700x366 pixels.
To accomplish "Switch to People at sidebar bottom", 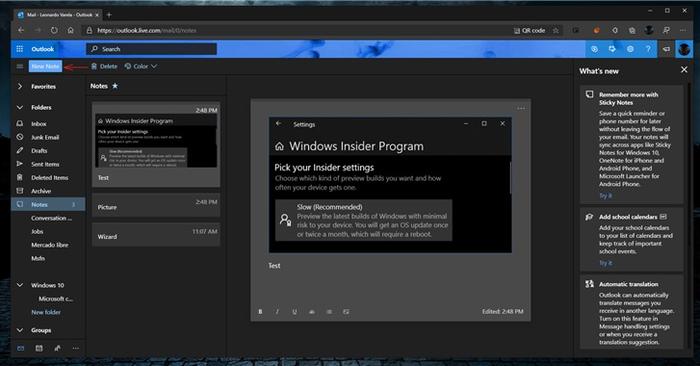I will [x=58, y=349].
